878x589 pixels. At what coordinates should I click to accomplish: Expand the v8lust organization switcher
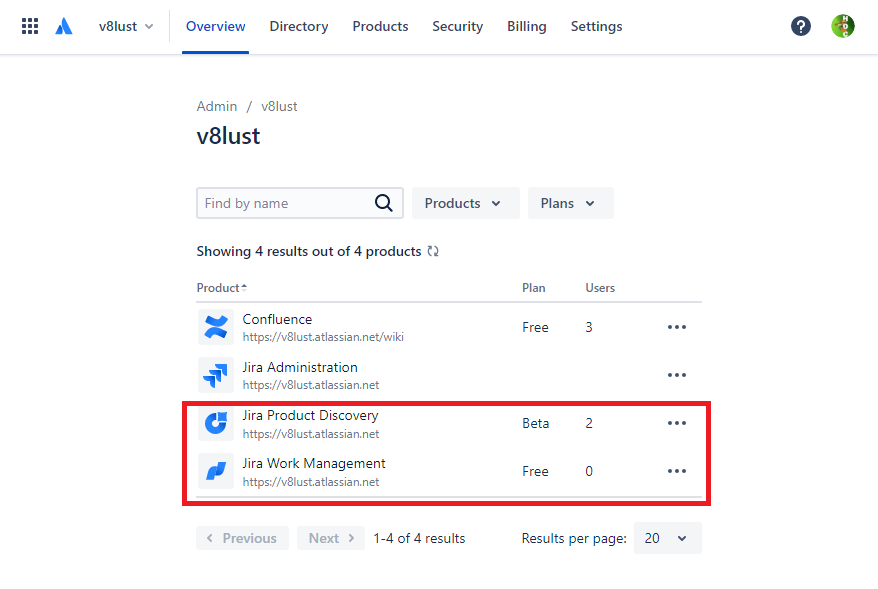[126, 26]
